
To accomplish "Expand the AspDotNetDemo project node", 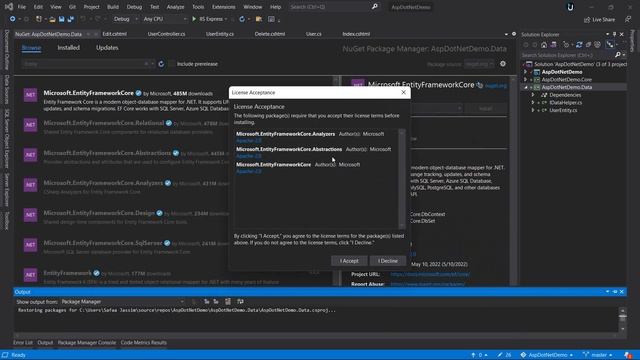I will tap(526, 72).
